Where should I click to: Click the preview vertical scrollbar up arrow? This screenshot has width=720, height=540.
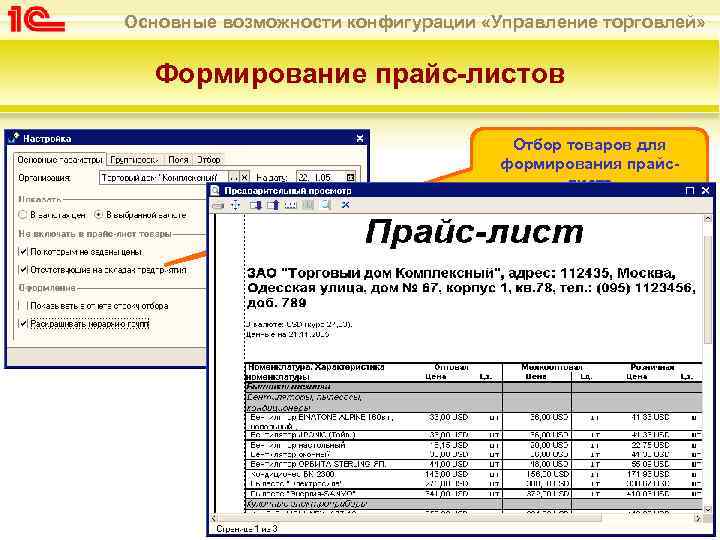point(708,219)
